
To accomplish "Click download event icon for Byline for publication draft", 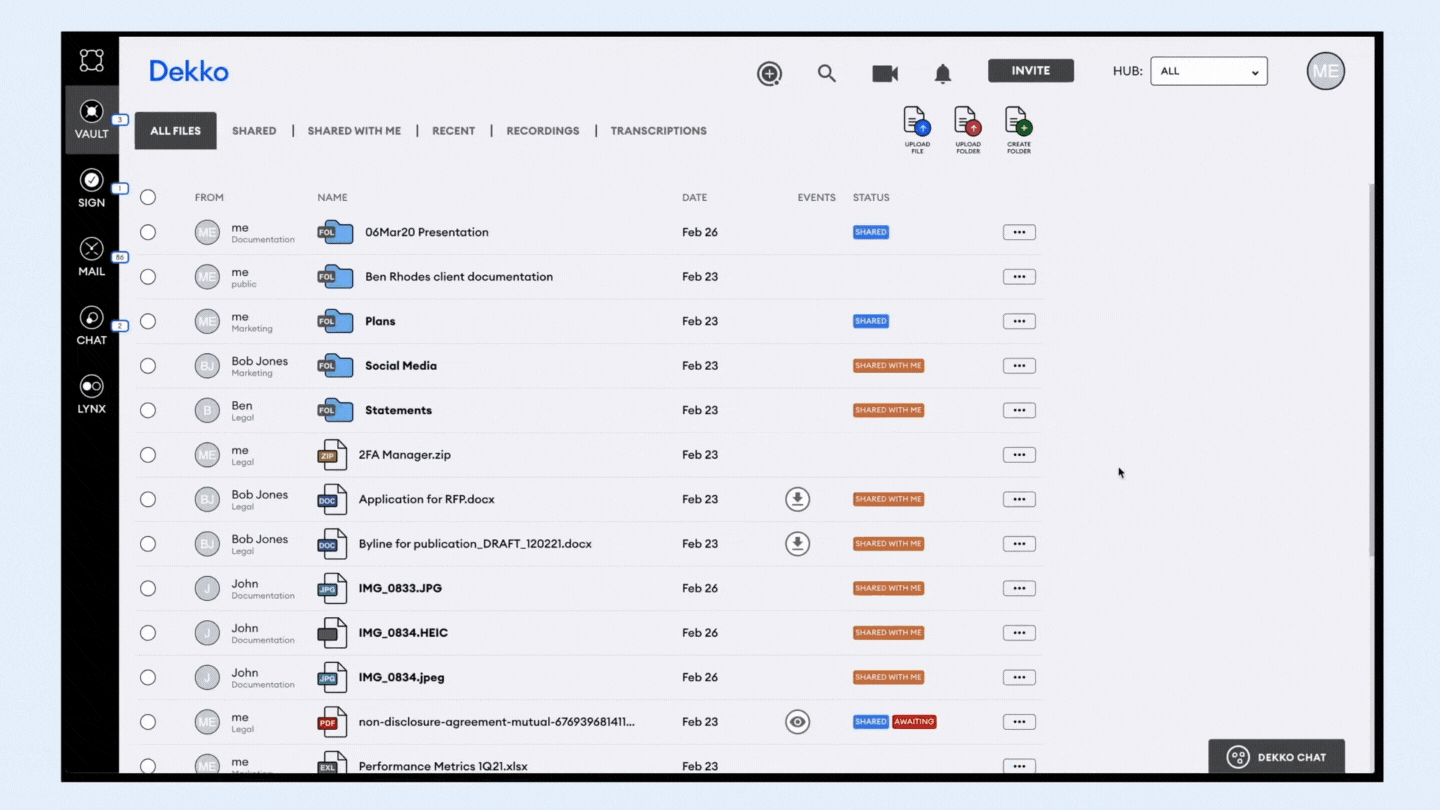I will tap(797, 544).
